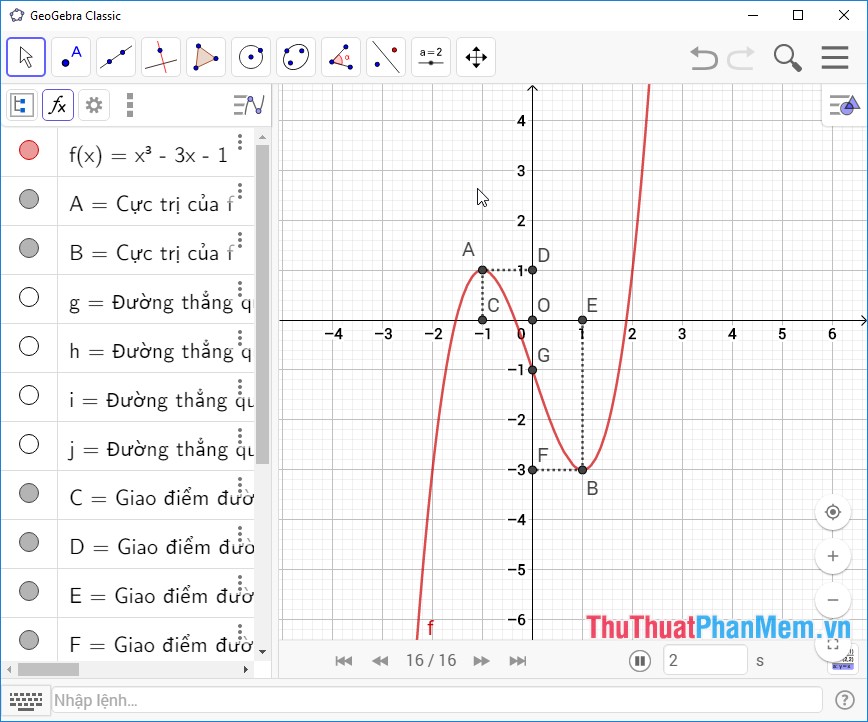This screenshot has width=868, height=722.
Task: Select the Circle with Center tool
Action: (x=251, y=57)
